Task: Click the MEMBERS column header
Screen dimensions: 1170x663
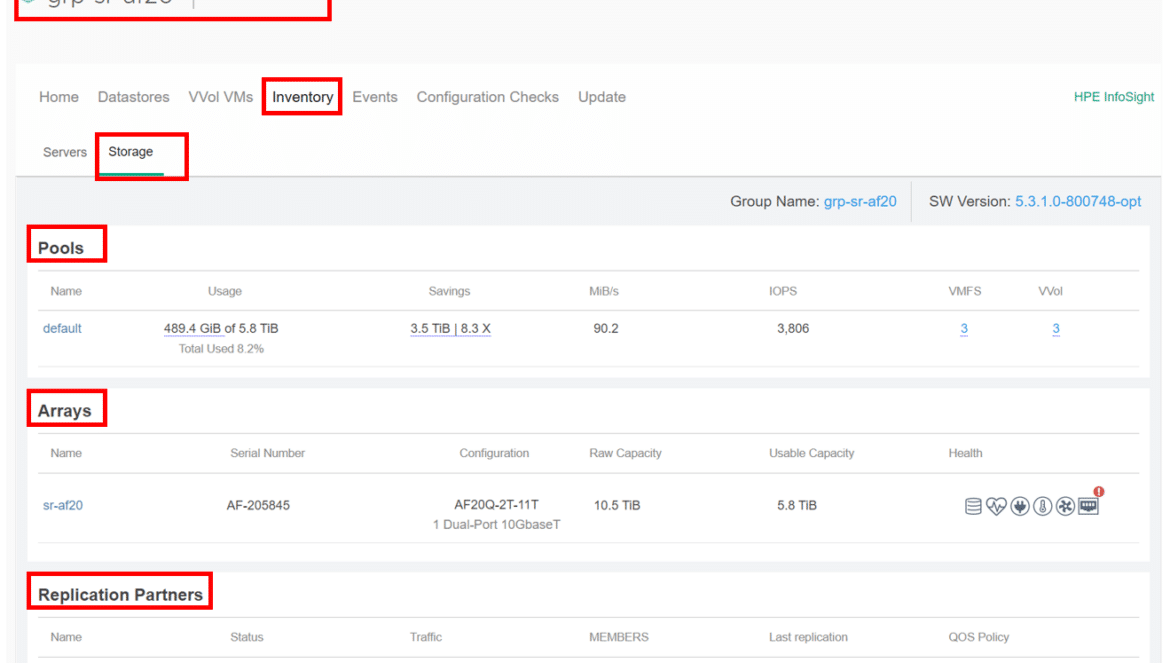Action: [619, 637]
